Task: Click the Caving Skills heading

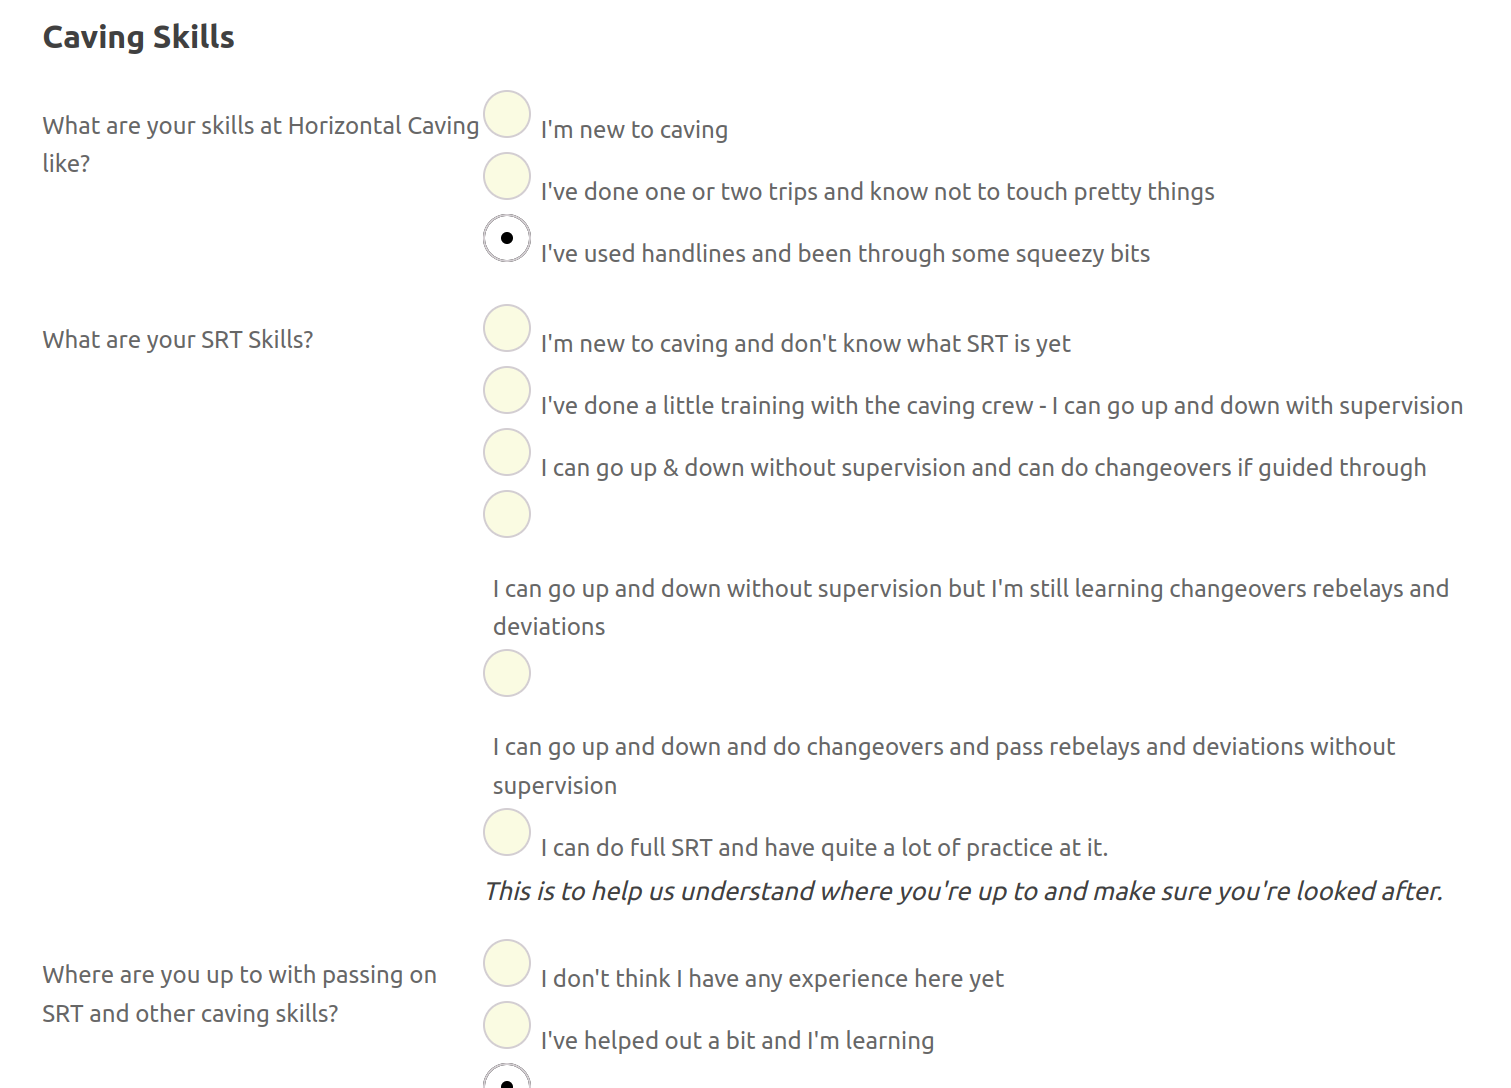Action: tap(138, 36)
